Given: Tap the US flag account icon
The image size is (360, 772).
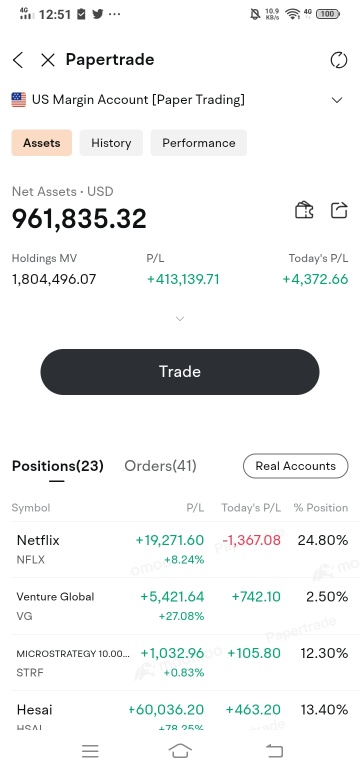Looking at the screenshot, I should [x=19, y=100].
